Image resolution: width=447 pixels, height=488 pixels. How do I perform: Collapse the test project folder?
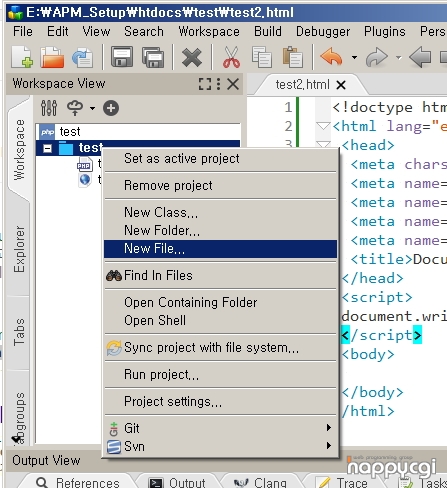click(47, 148)
